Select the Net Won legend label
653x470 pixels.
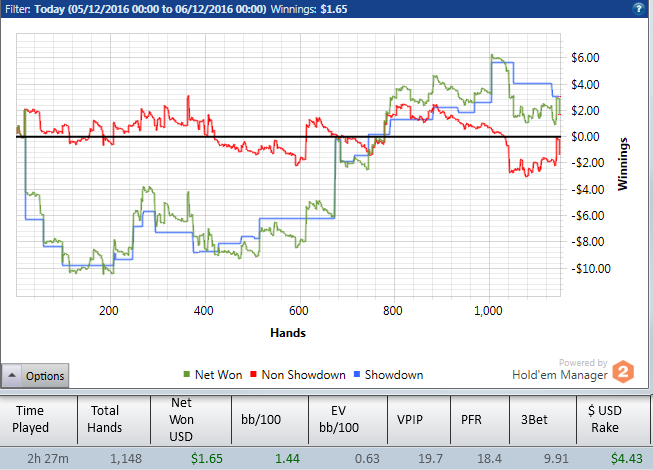[218, 375]
